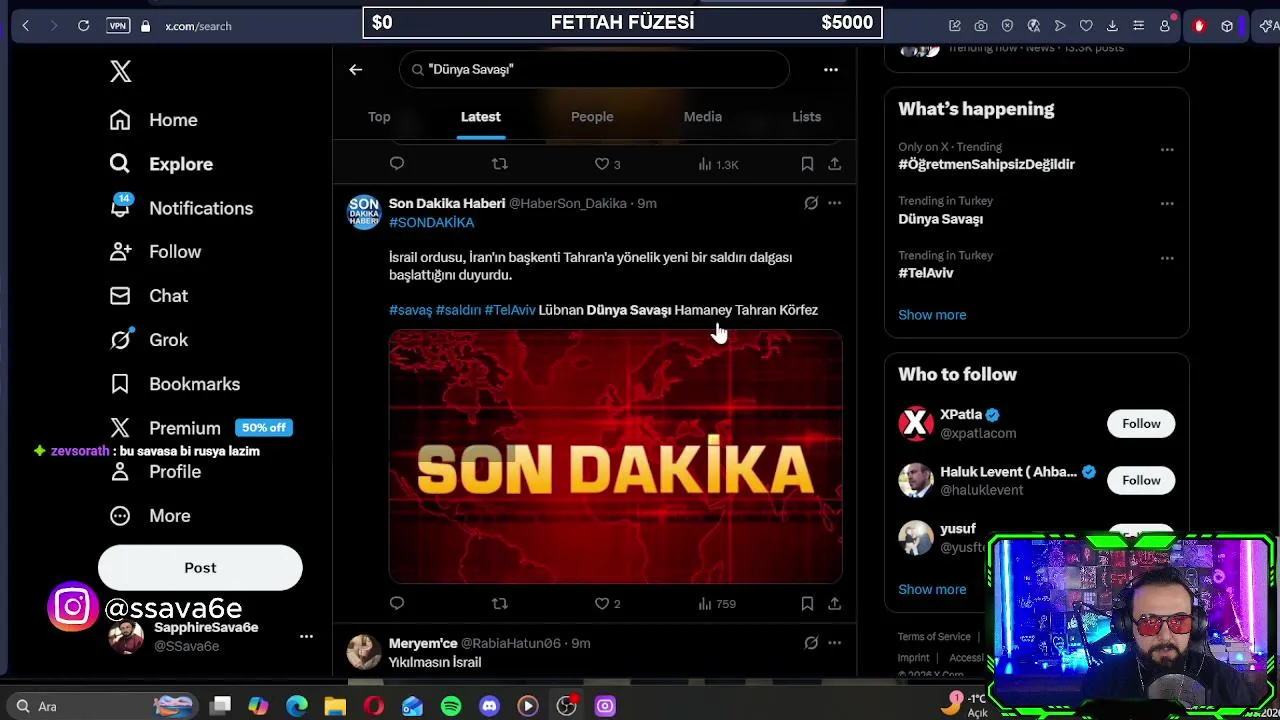
Task: Open Grok actions on Son Dakika post
Action: pyautogui.click(x=811, y=203)
